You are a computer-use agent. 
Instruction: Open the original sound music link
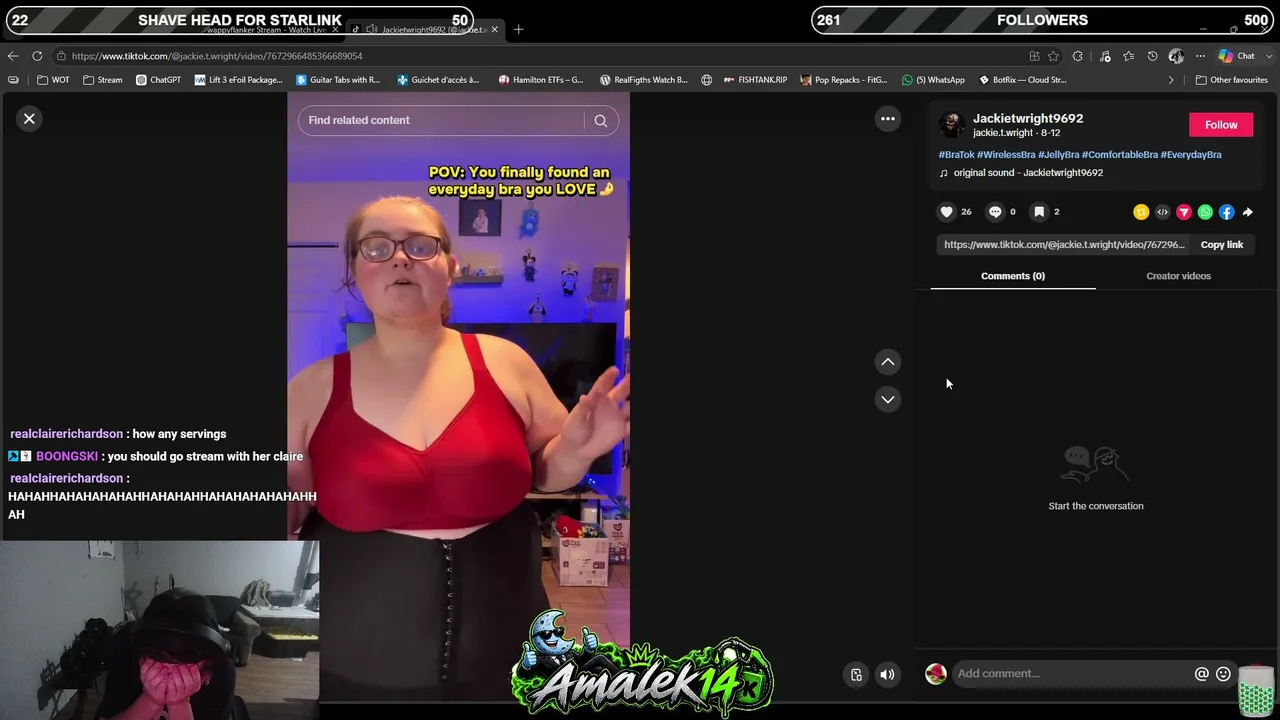click(1028, 173)
